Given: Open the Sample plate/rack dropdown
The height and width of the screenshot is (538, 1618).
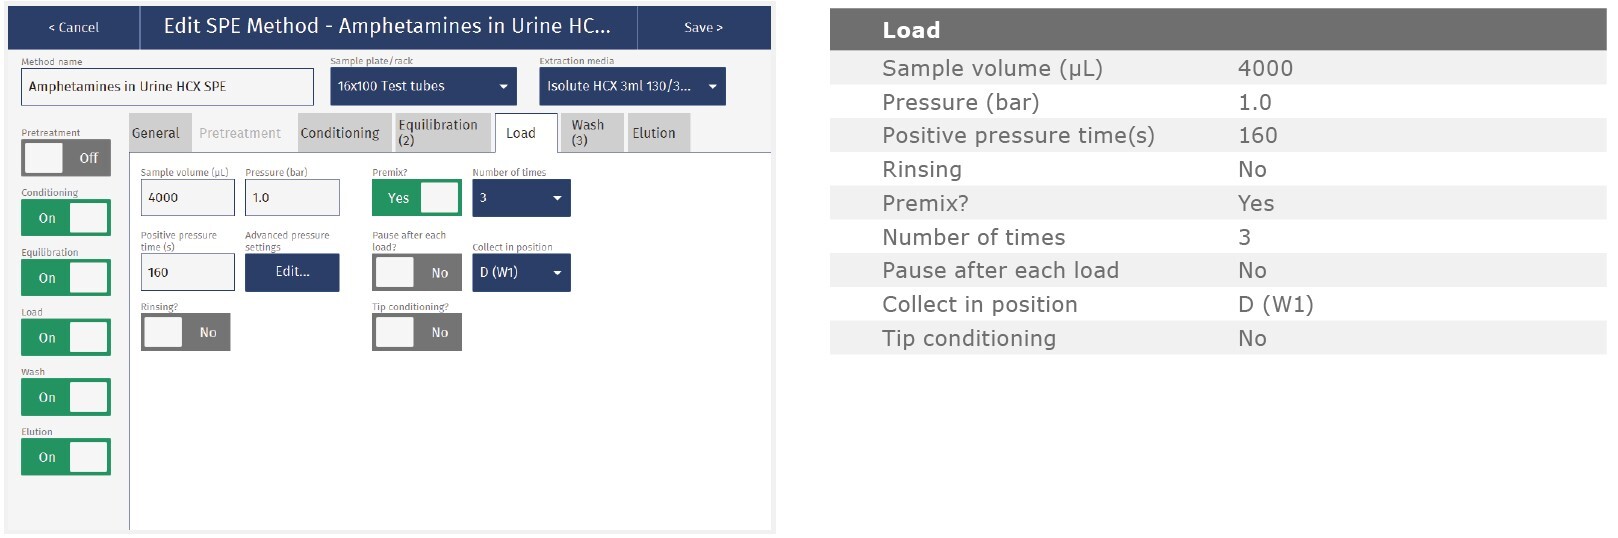Looking at the screenshot, I should click(423, 87).
